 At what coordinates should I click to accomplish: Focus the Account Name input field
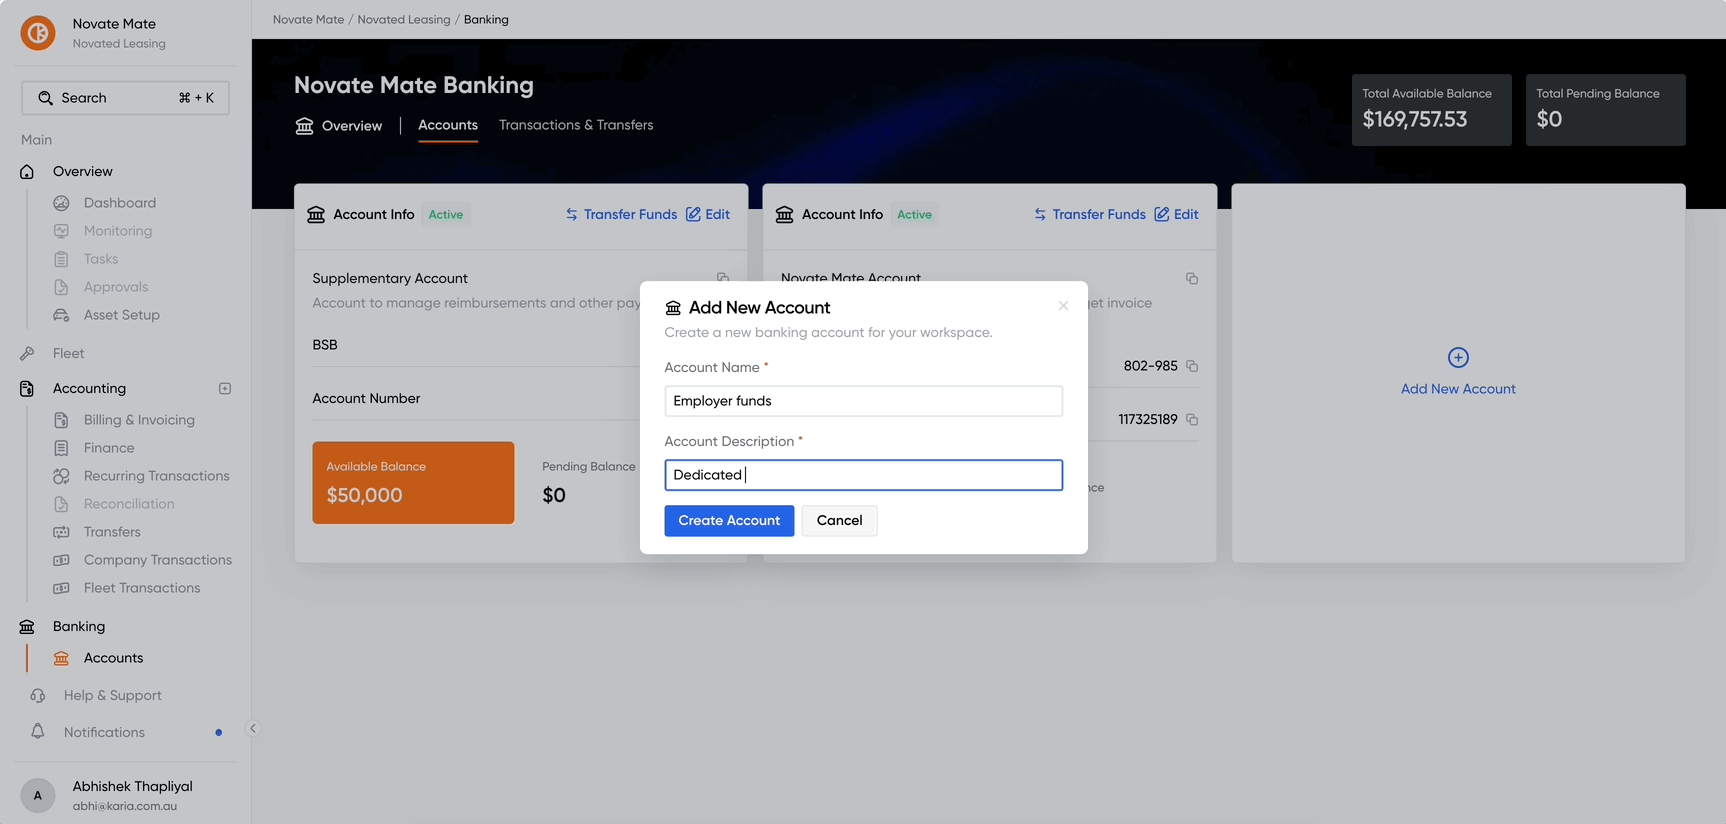[x=863, y=401]
